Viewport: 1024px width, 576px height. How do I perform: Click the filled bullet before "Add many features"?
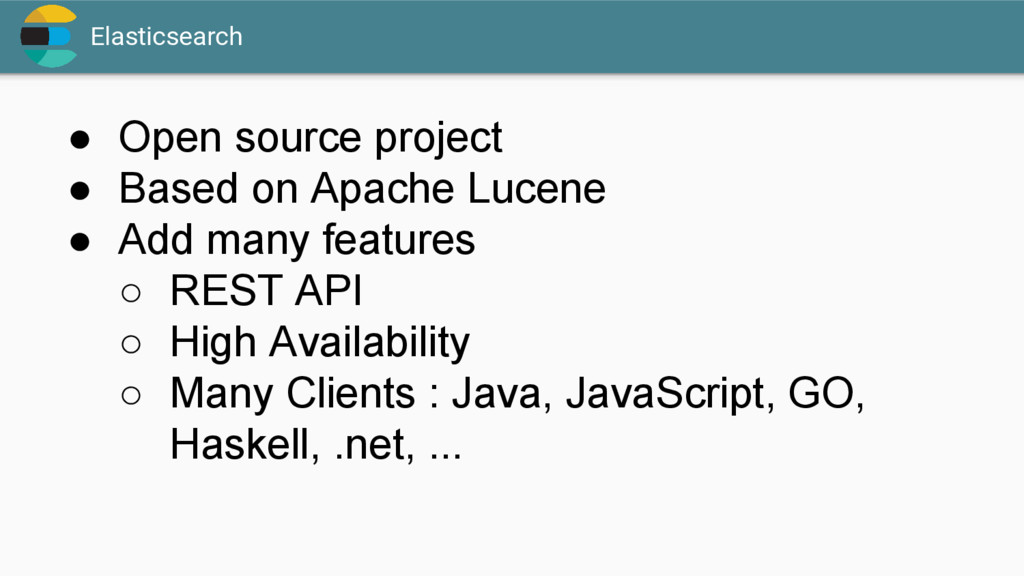coord(80,242)
